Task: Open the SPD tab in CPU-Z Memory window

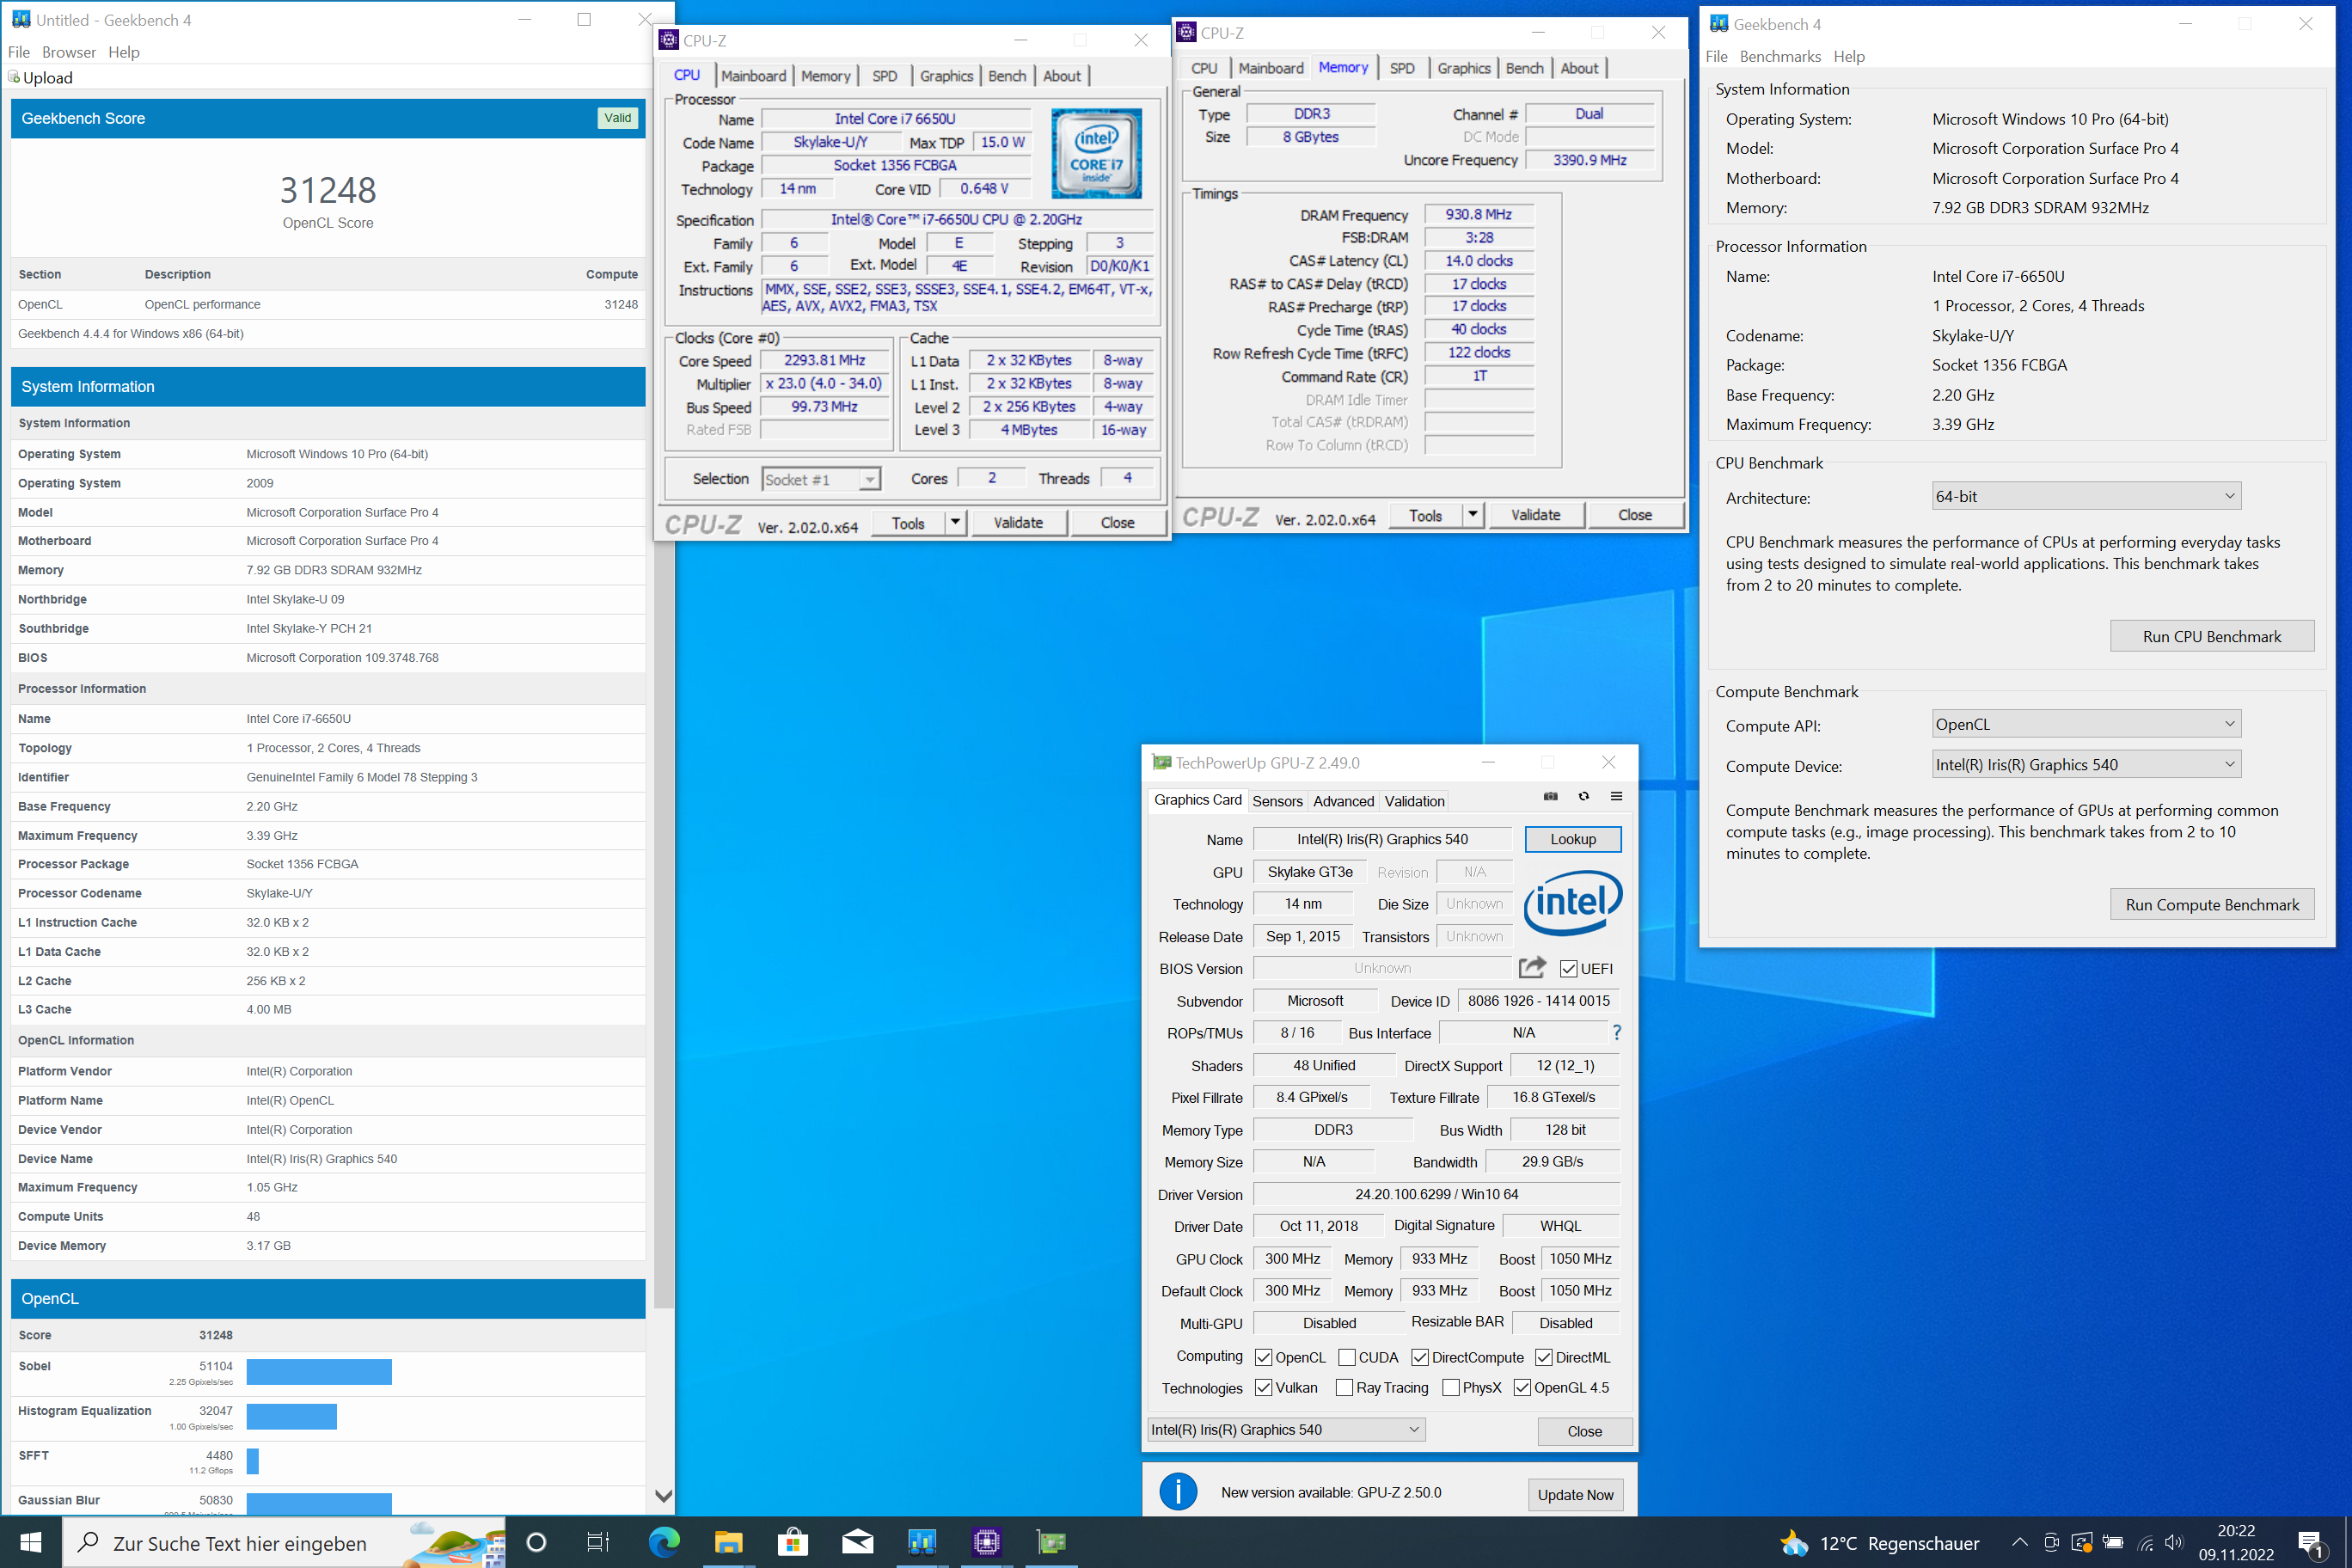Action: tap(1402, 68)
